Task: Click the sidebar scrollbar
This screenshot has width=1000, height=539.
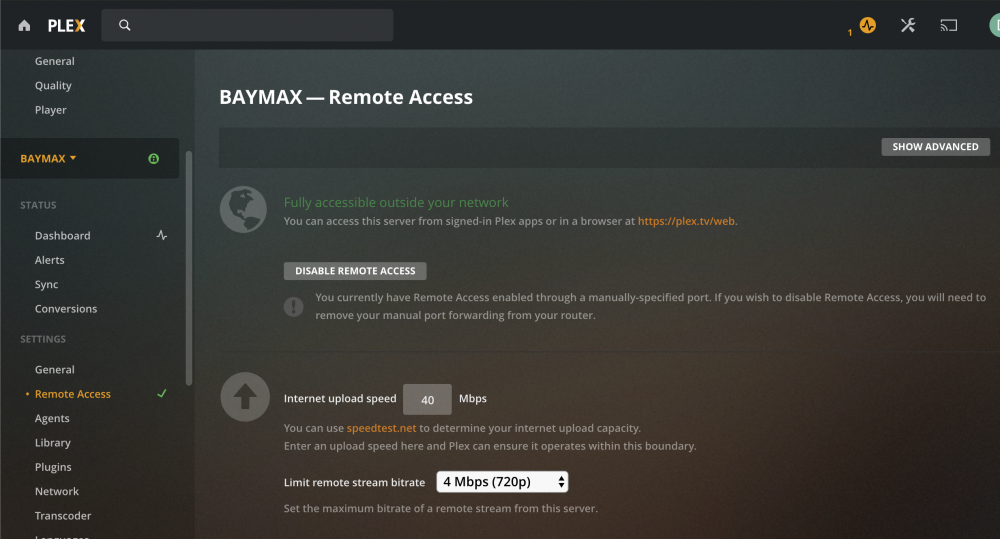Action: (x=189, y=268)
